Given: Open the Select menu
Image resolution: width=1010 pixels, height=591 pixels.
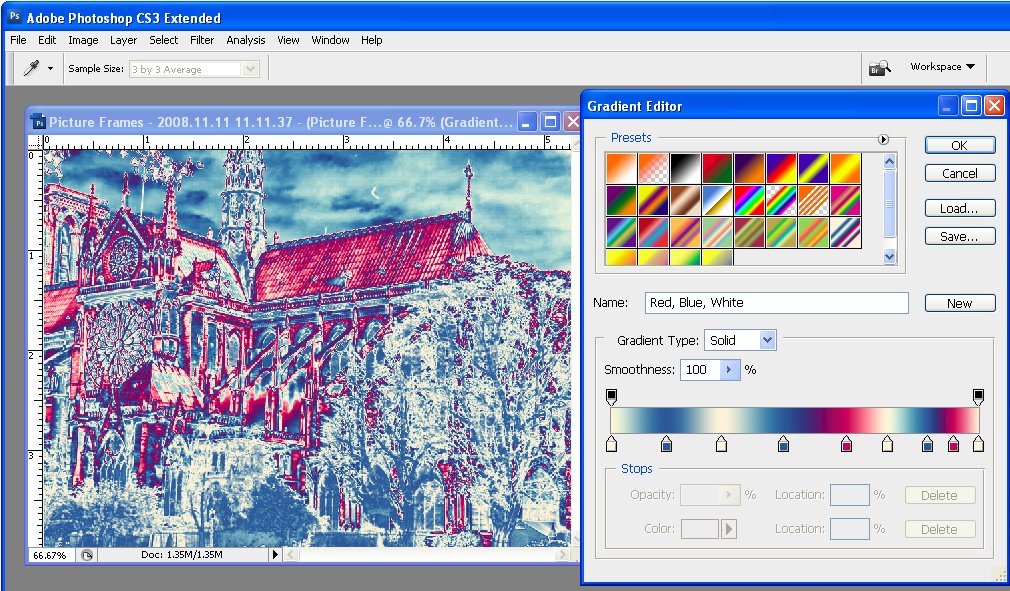Looking at the screenshot, I should (x=164, y=40).
